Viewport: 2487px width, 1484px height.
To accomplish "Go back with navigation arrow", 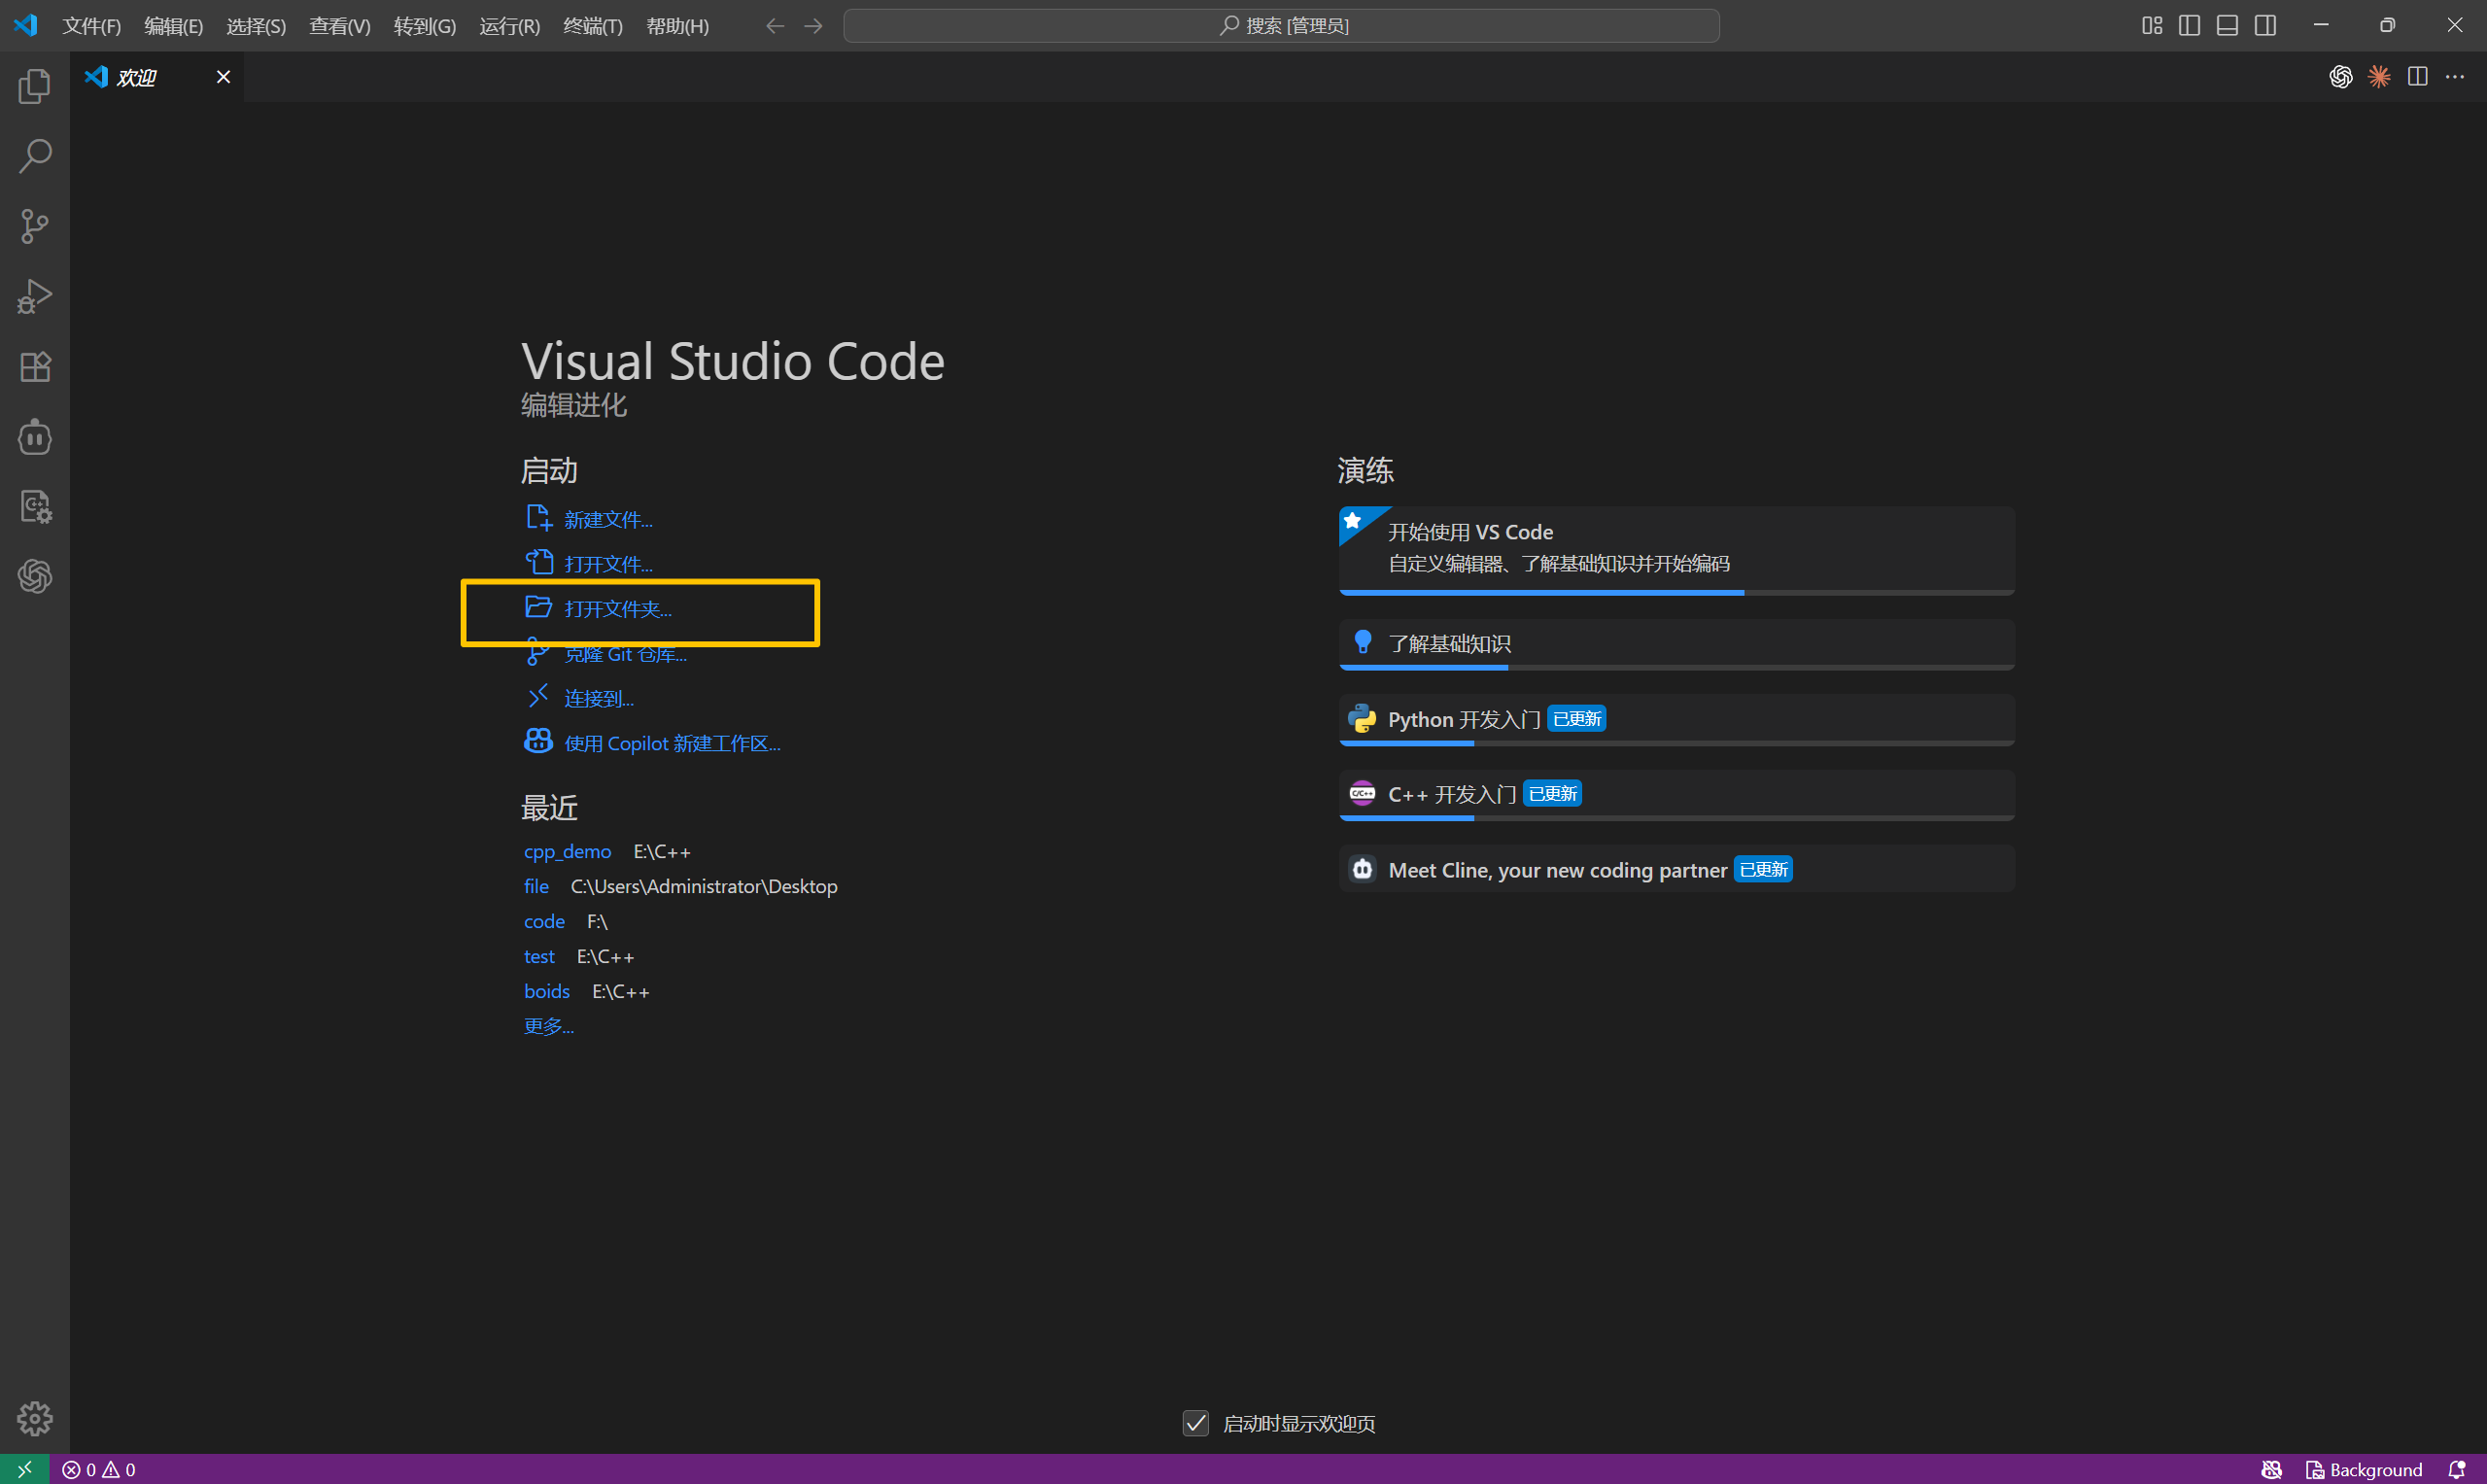I will pyautogui.click(x=775, y=25).
